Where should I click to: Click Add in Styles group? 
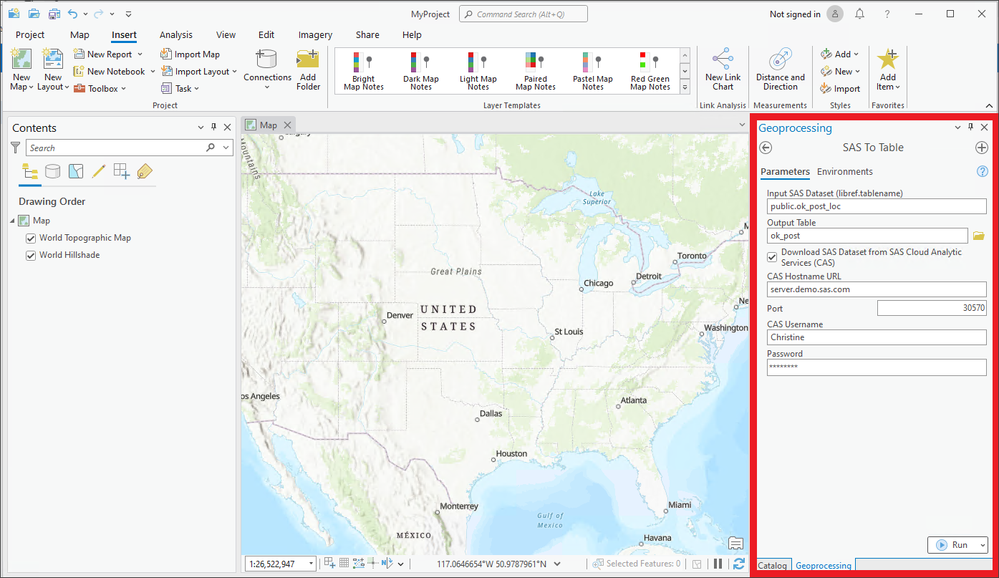(840, 54)
